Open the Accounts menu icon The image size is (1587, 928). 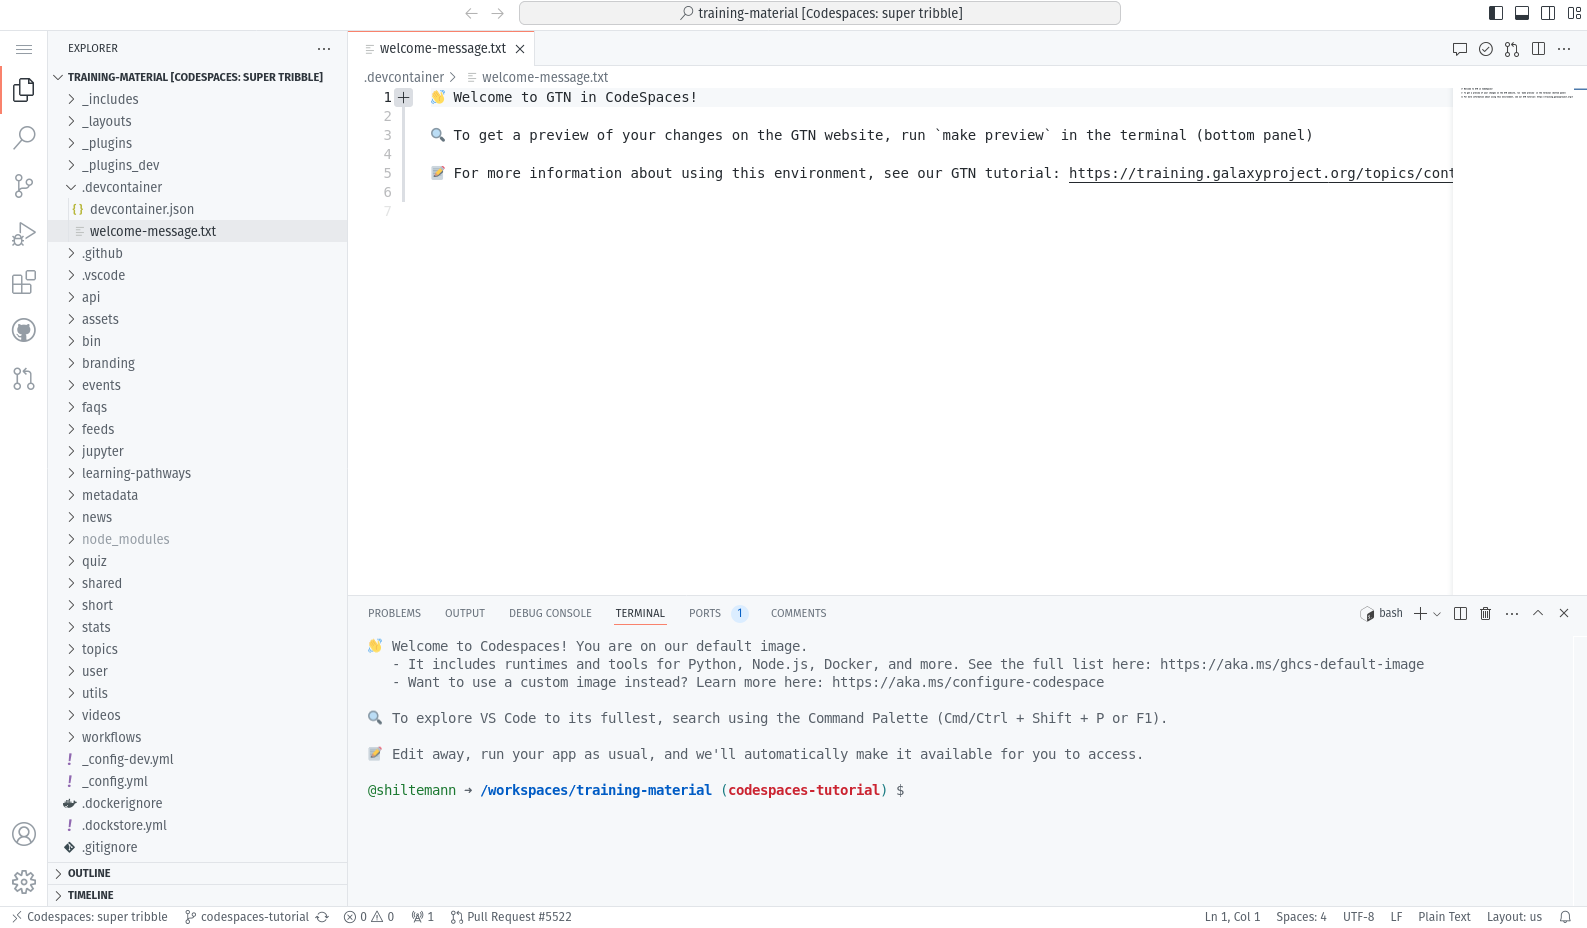[x=24, y=834]
